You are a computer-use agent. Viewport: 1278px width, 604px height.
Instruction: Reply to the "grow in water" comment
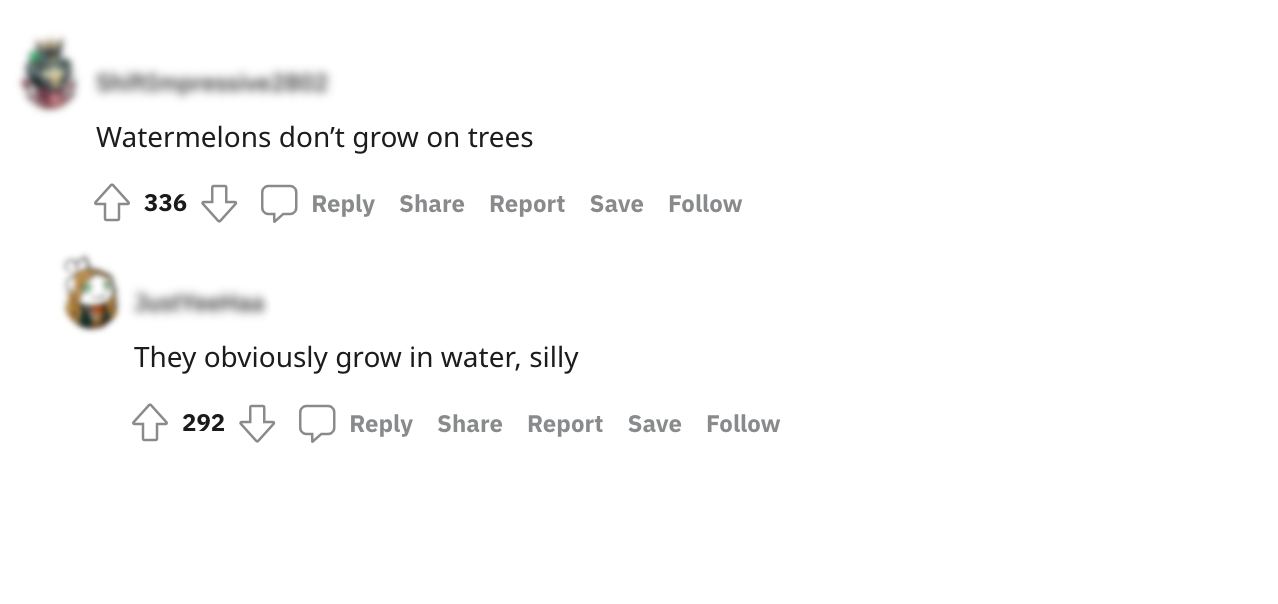point(380,424)
